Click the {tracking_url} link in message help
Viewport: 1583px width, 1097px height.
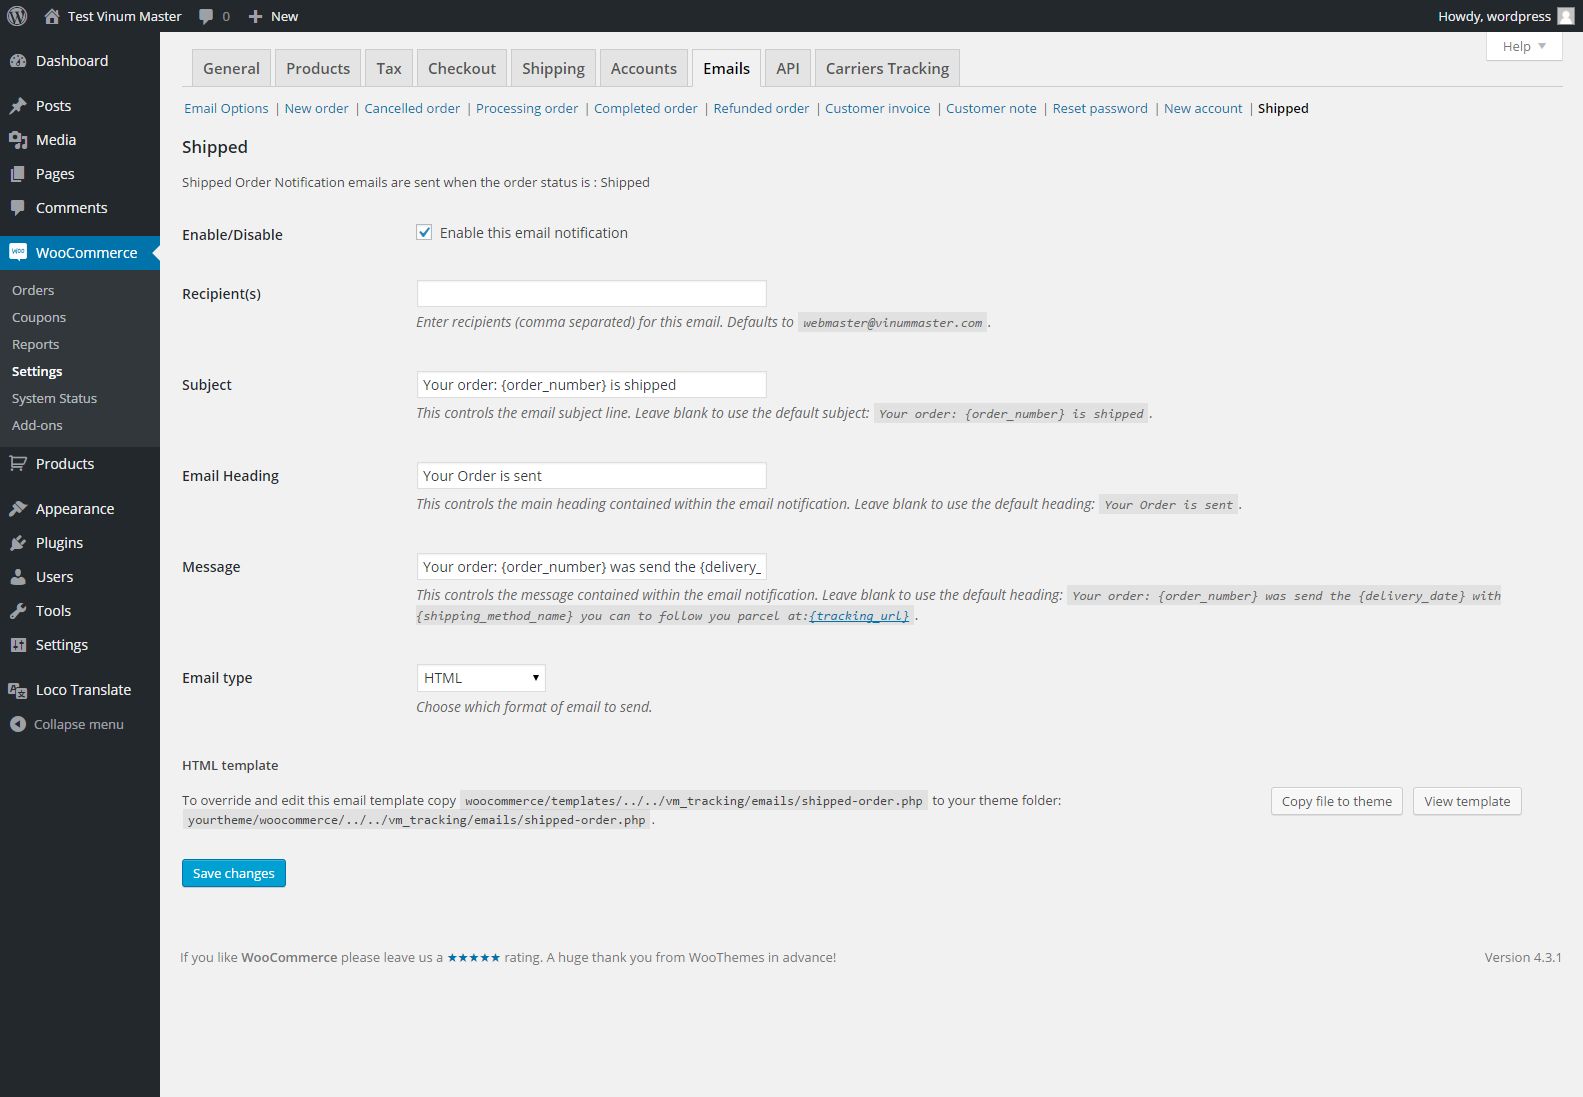point(859,616)
